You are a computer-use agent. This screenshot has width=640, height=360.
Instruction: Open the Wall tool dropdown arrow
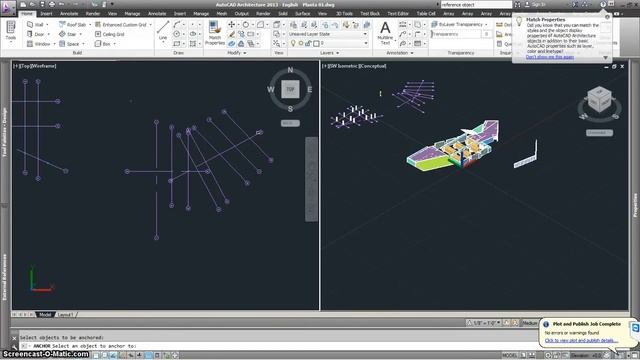[x=47, y=24]
